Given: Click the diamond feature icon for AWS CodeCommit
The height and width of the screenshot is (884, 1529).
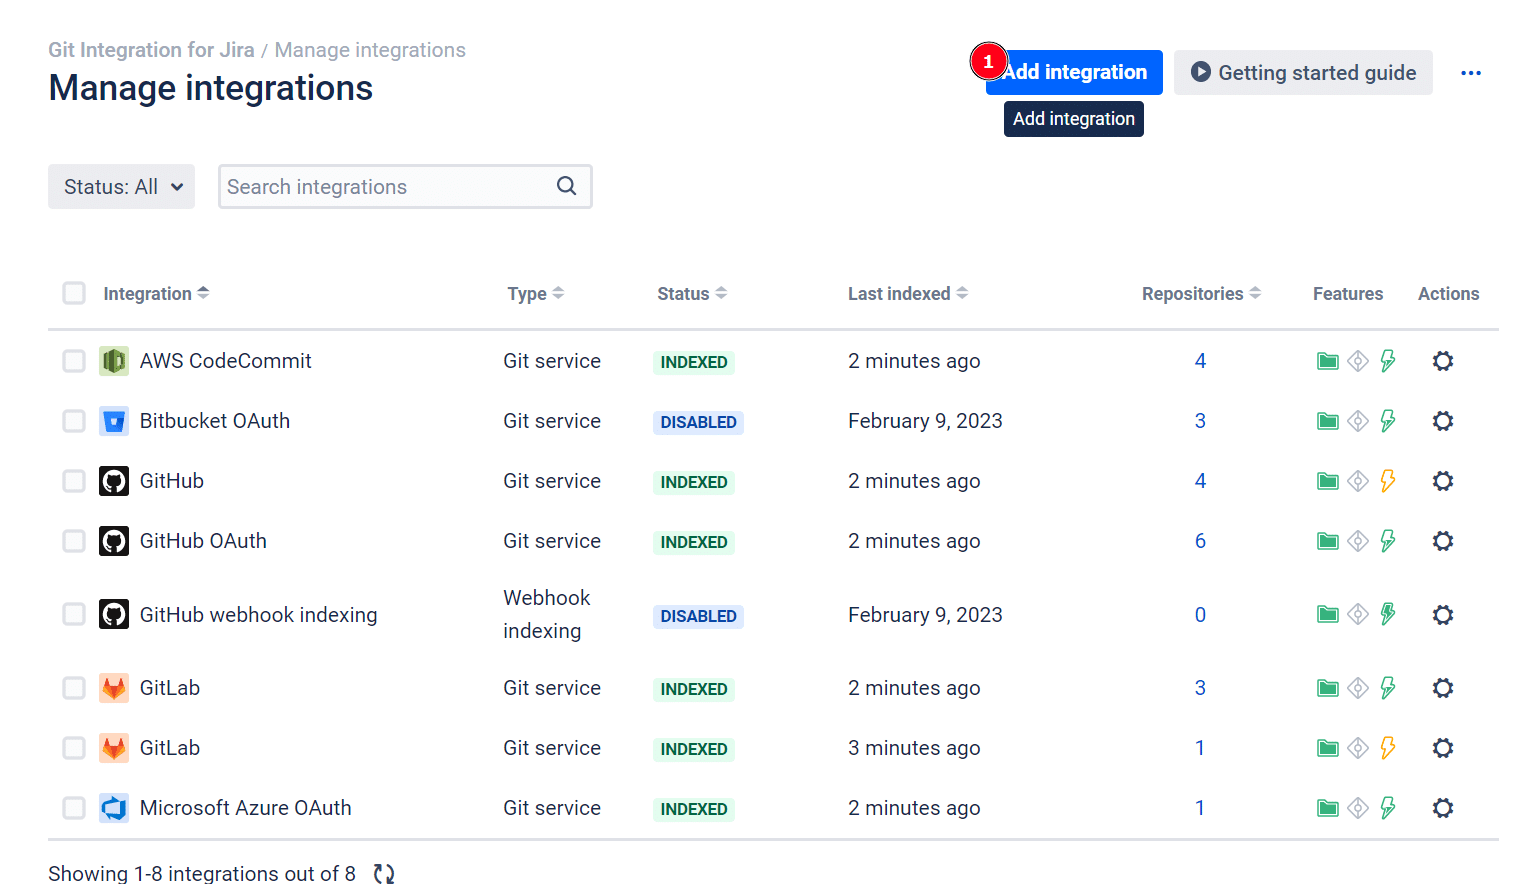Looking at the screenshot, I should tap(1358, 361).
